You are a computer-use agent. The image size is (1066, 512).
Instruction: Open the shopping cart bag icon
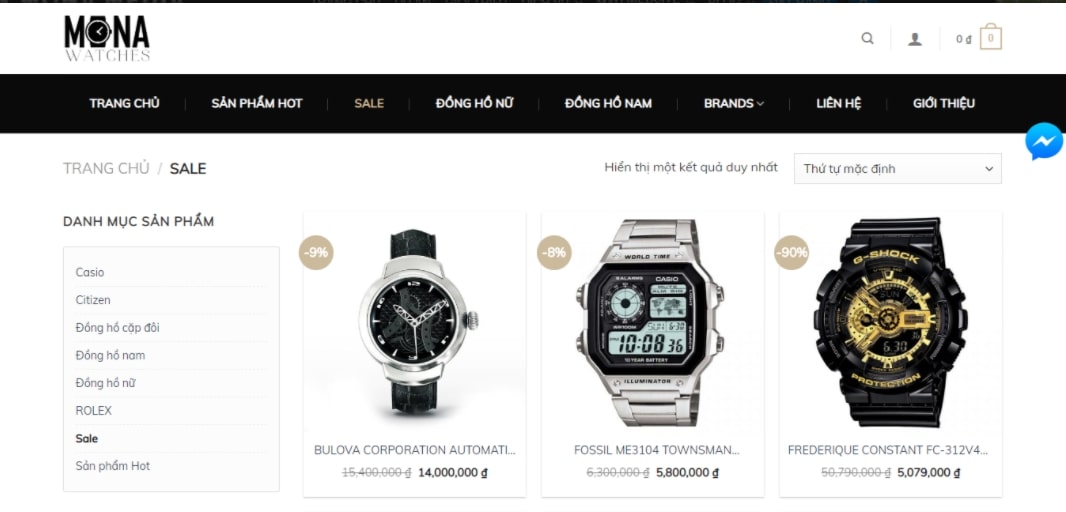pos(991,37)
